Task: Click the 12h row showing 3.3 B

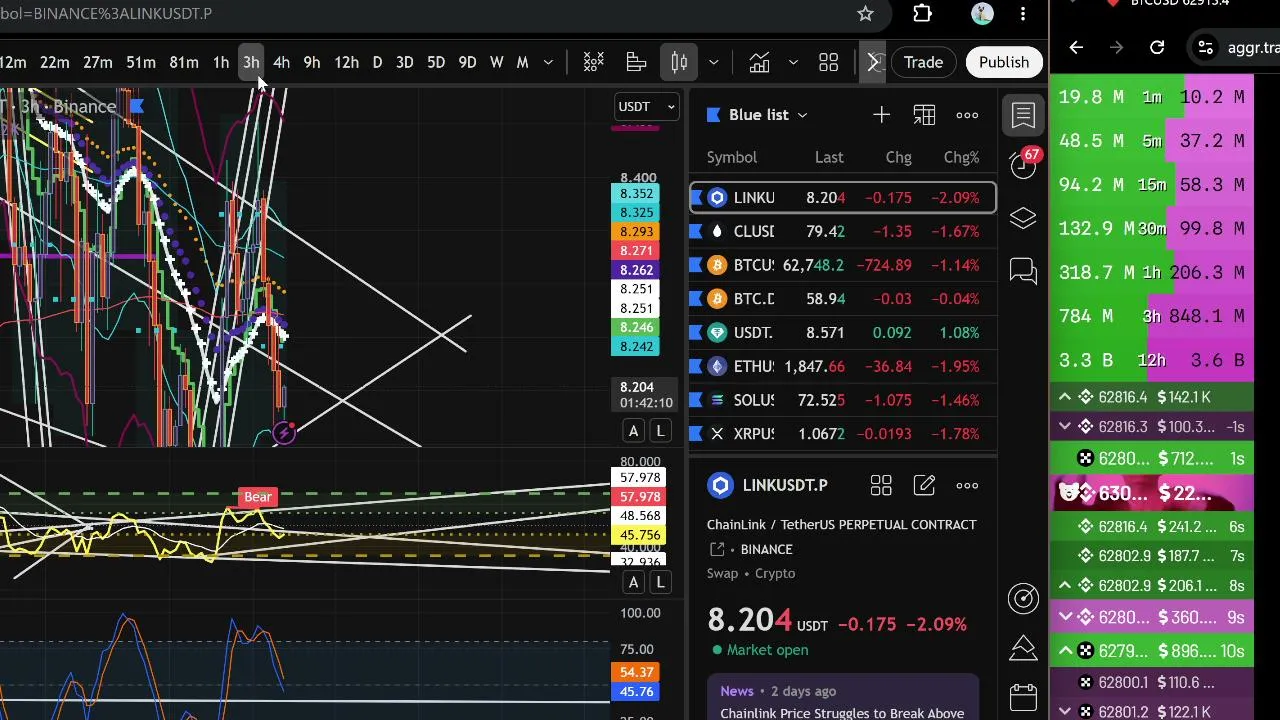Action: [x=1152, y=360]
